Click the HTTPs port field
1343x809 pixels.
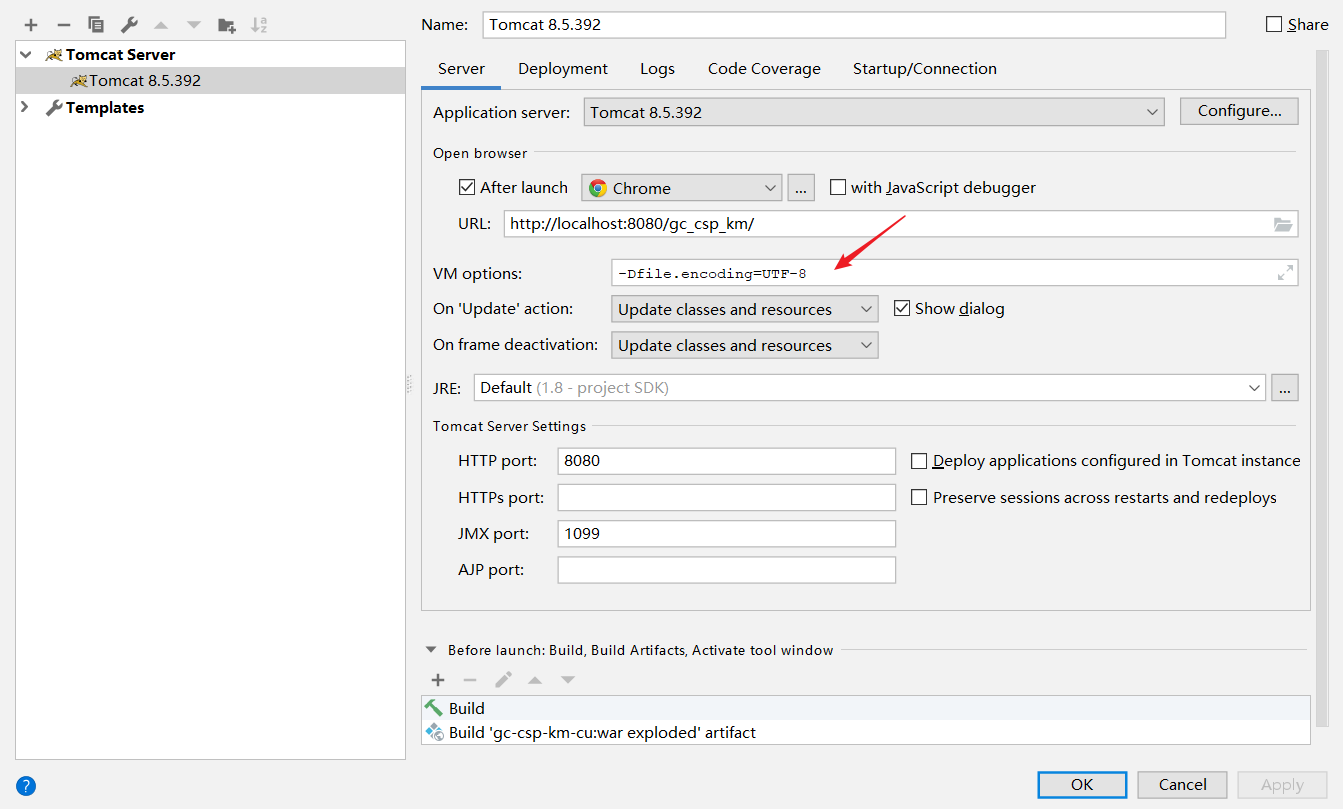point(726,497)
